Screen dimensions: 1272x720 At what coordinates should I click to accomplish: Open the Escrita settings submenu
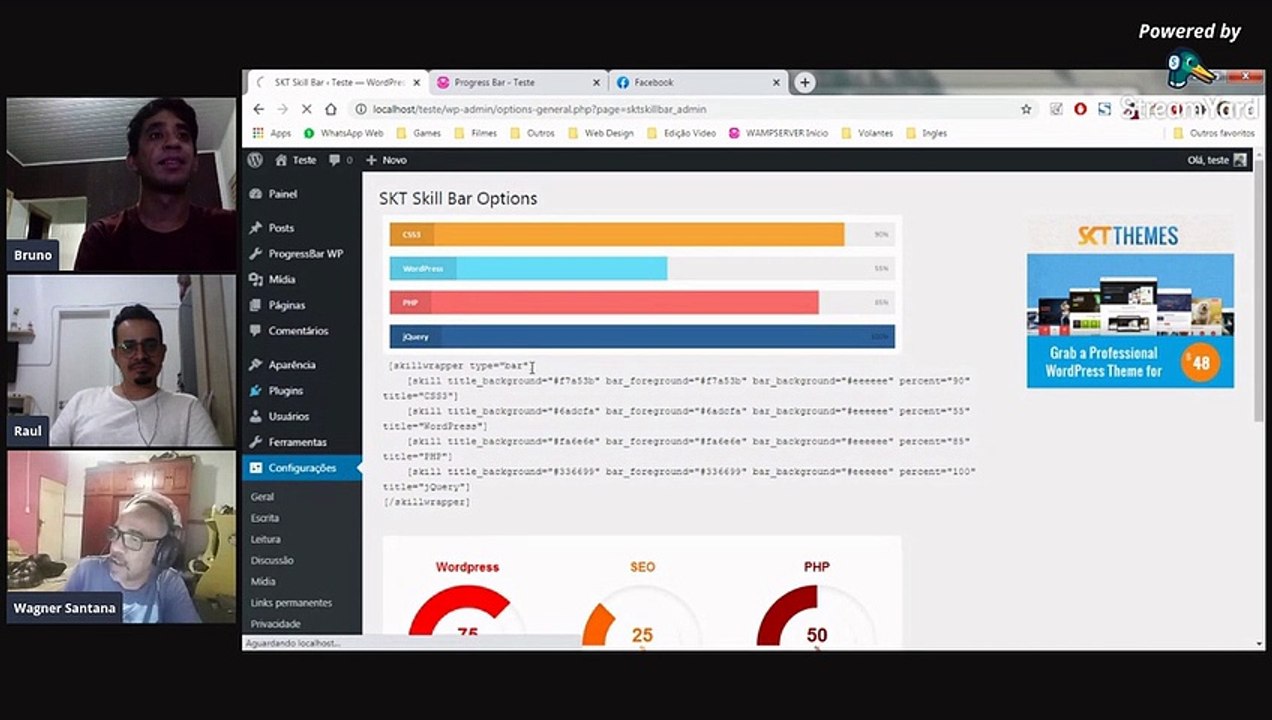coord(265,518)
